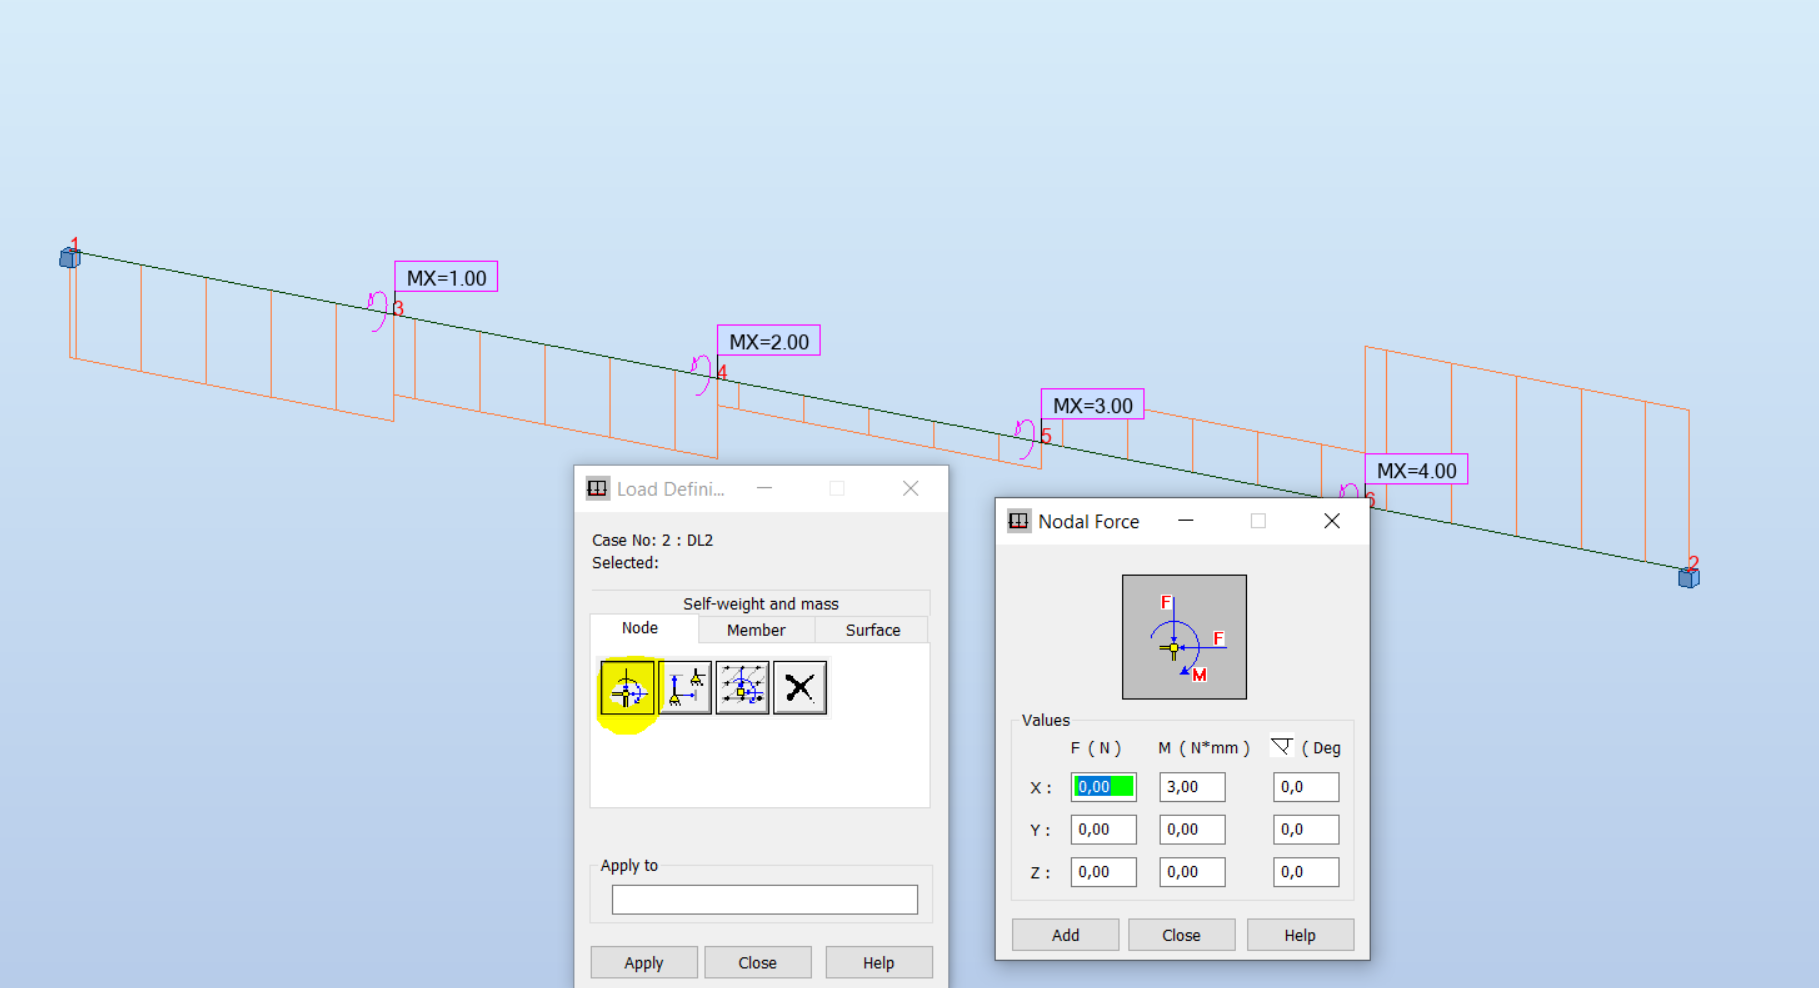Screen dimensions: 1819x988
Task: Select the force-on-grid-point load tool
Action: click(x=743, y=686)
